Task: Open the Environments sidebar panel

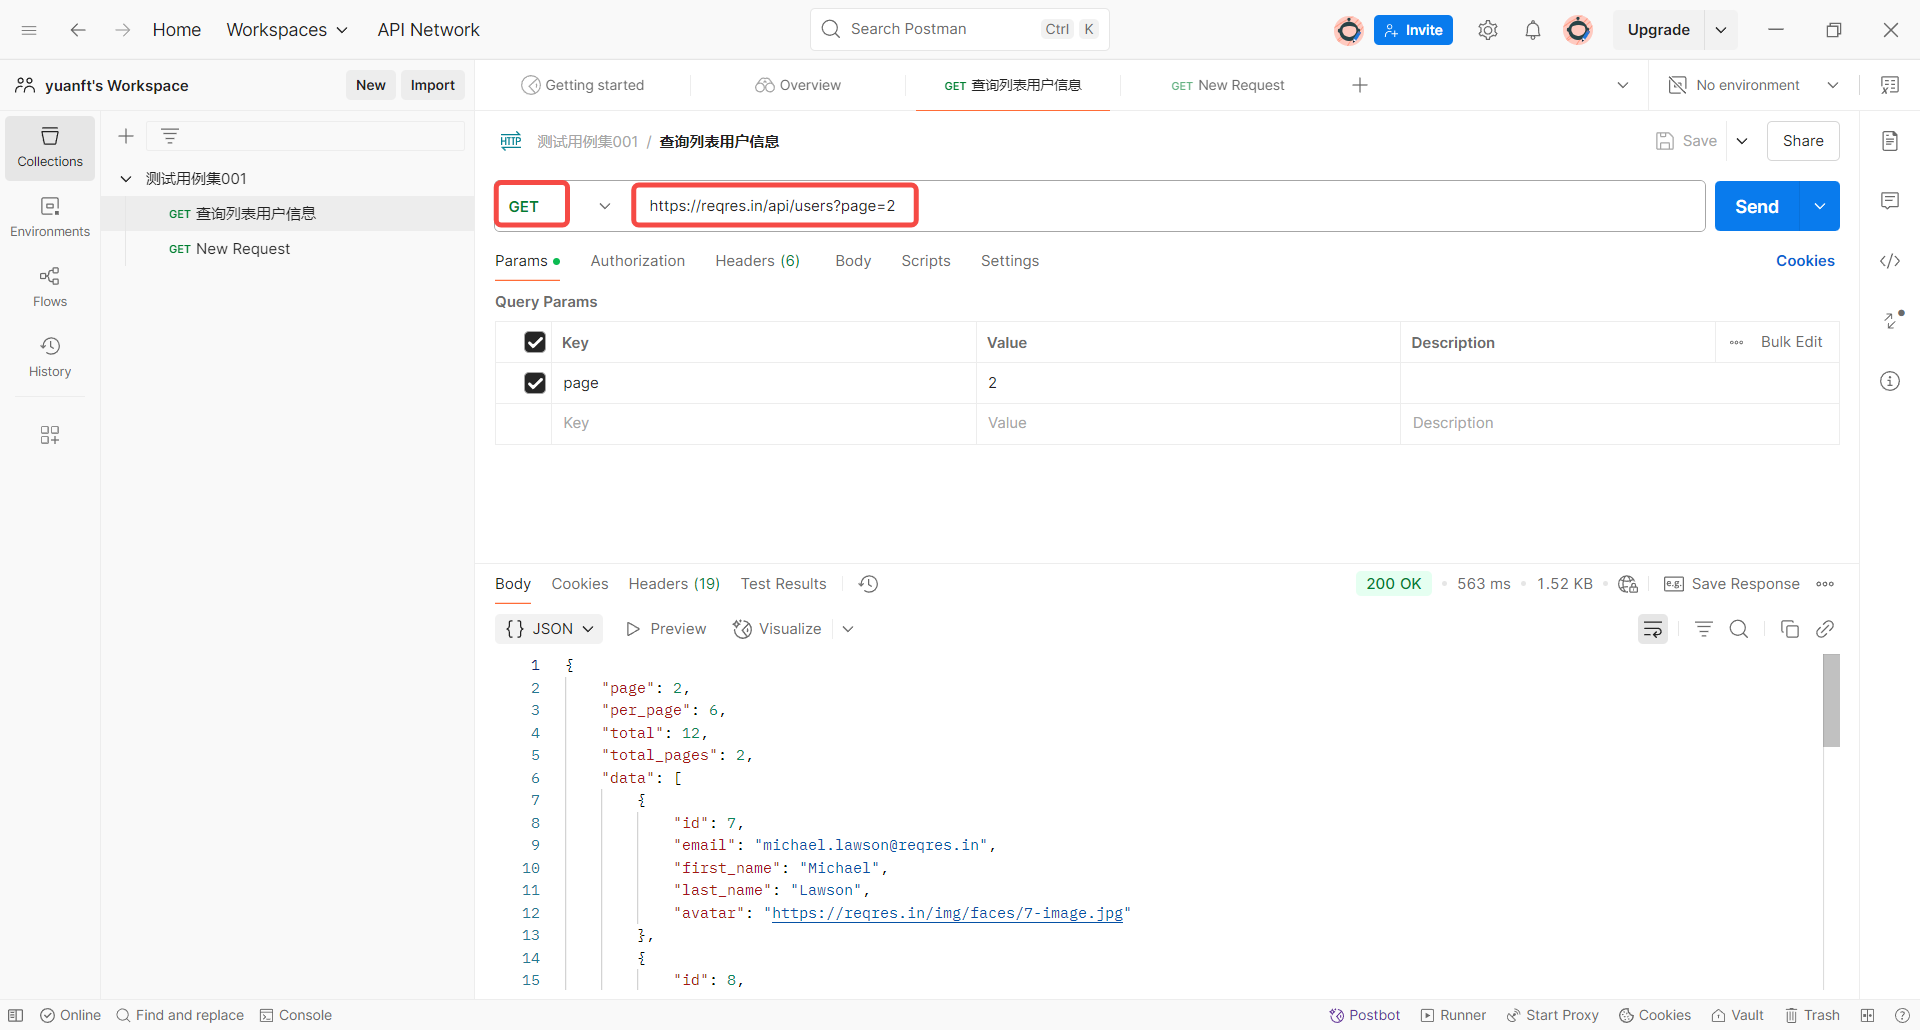Action: [50, 218]
